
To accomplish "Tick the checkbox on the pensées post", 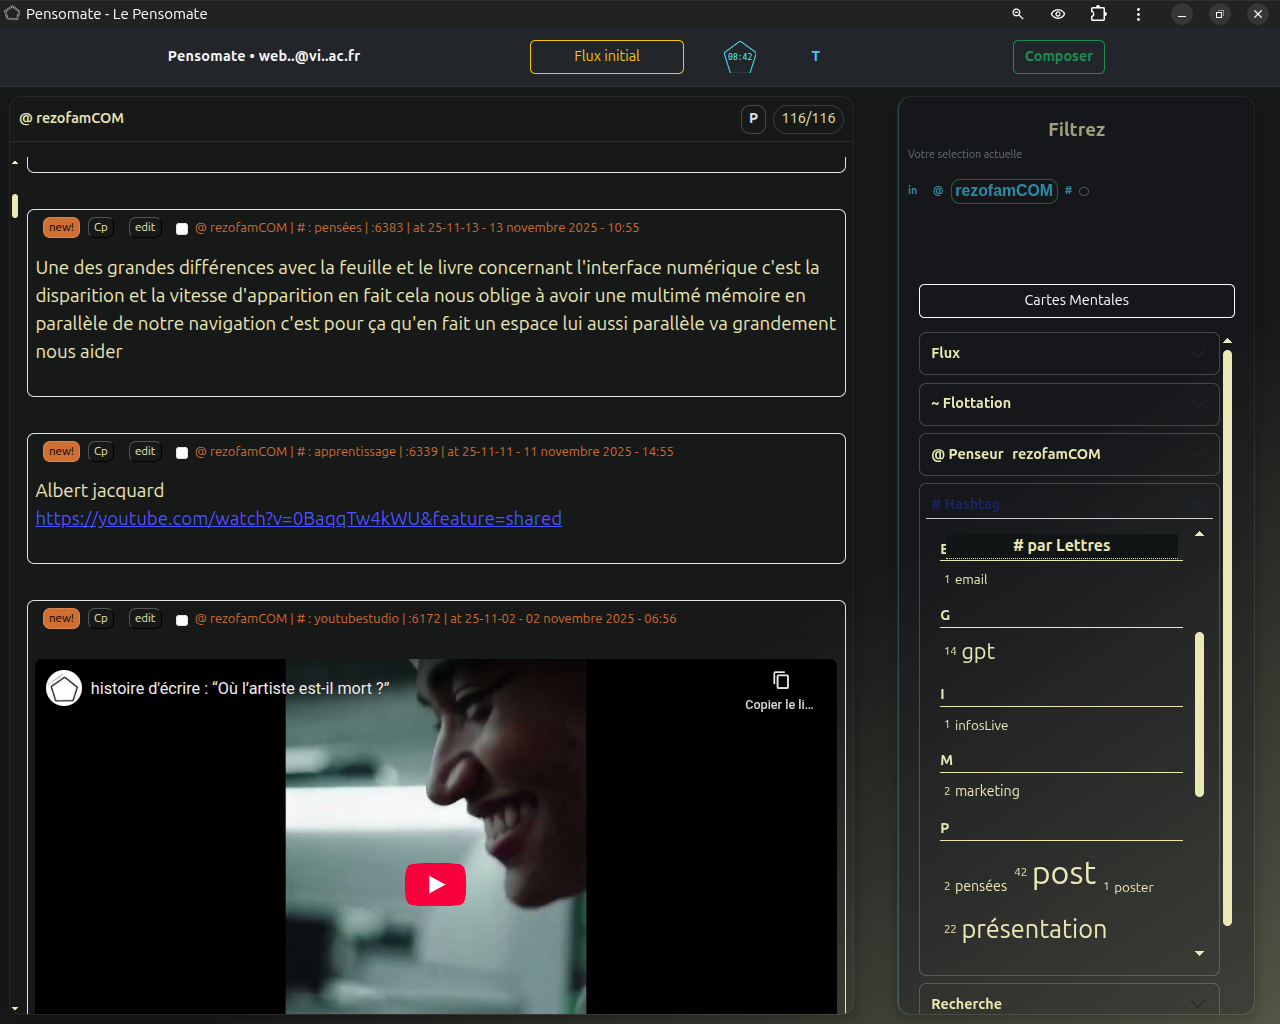I will point(182,229).
